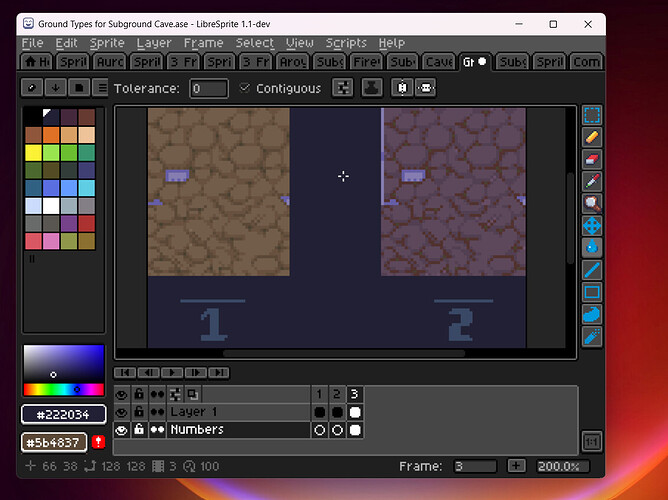Lock the Numbers layer with its padlock
Image resolution: width=668 pixels, height=500 pixels.
coord(139,430)
